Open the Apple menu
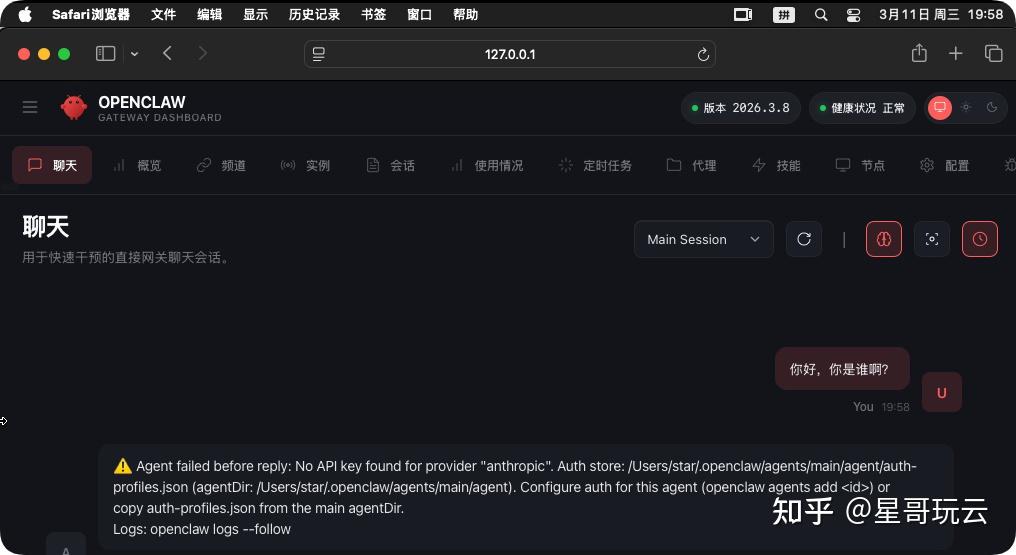Screen dimensions: 1016x555 click(x=25, y=14)
